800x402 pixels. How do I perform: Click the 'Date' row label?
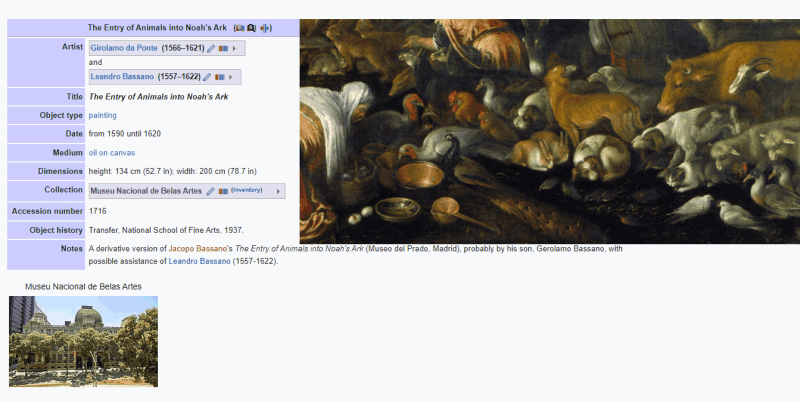tap(74, 134)
